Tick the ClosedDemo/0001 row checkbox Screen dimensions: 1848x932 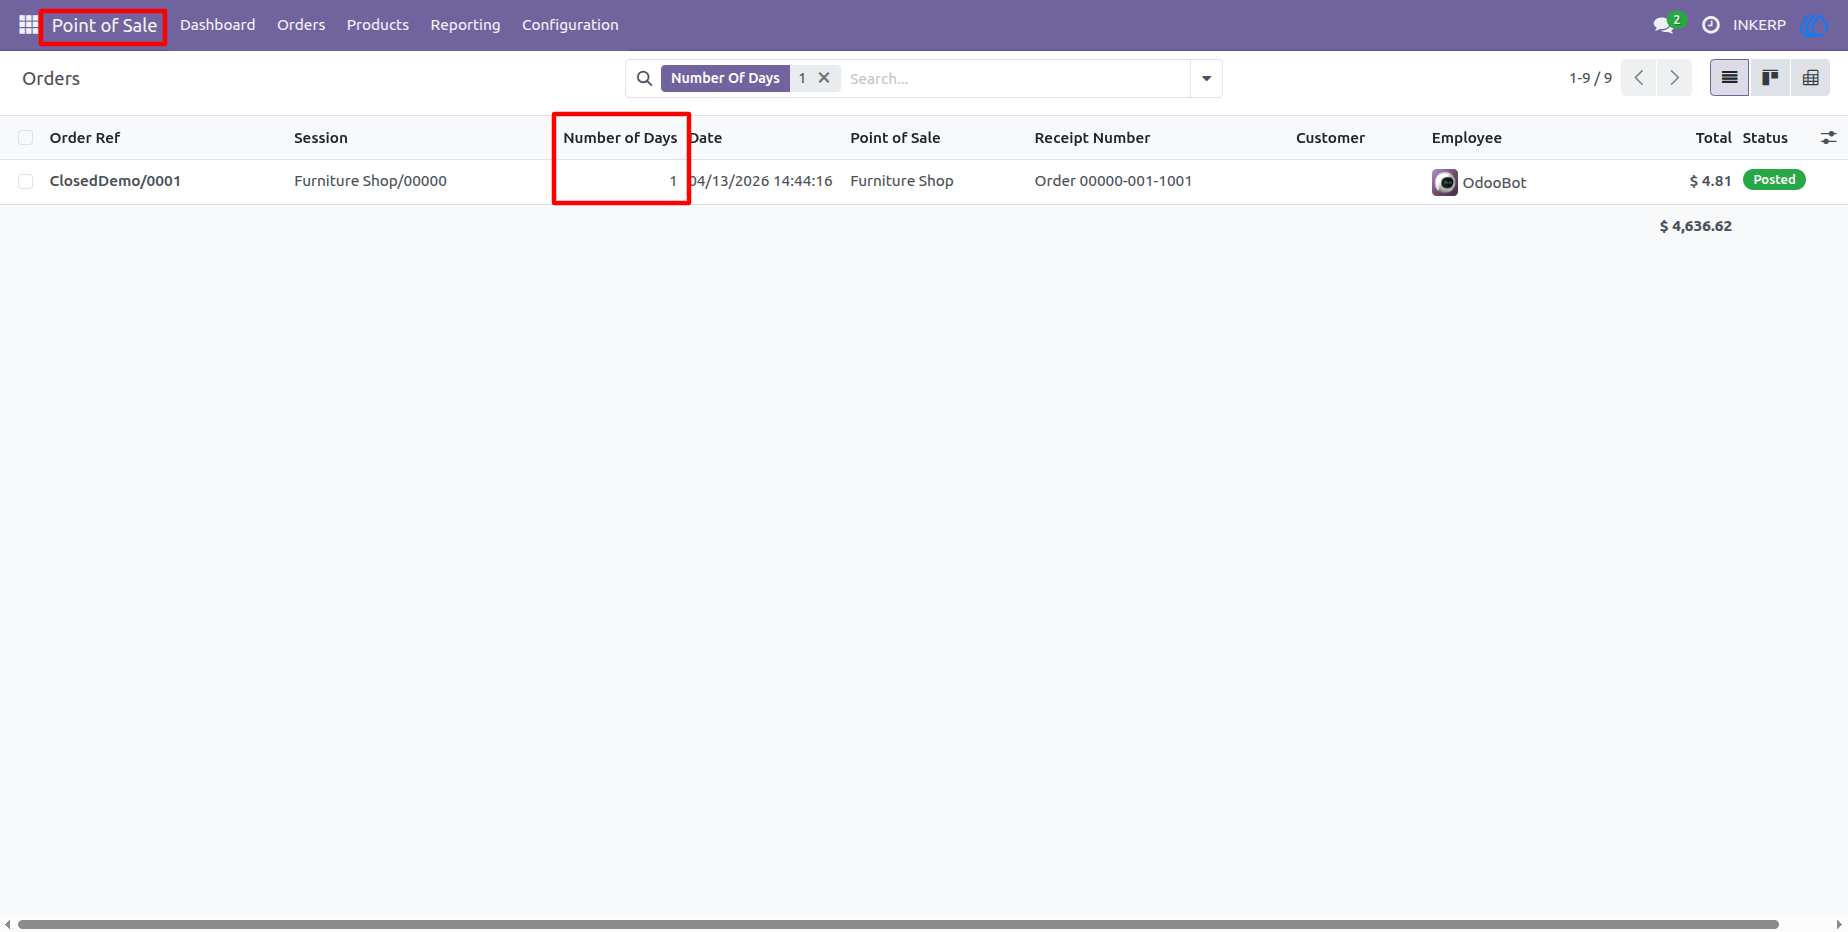pos(26,181)
